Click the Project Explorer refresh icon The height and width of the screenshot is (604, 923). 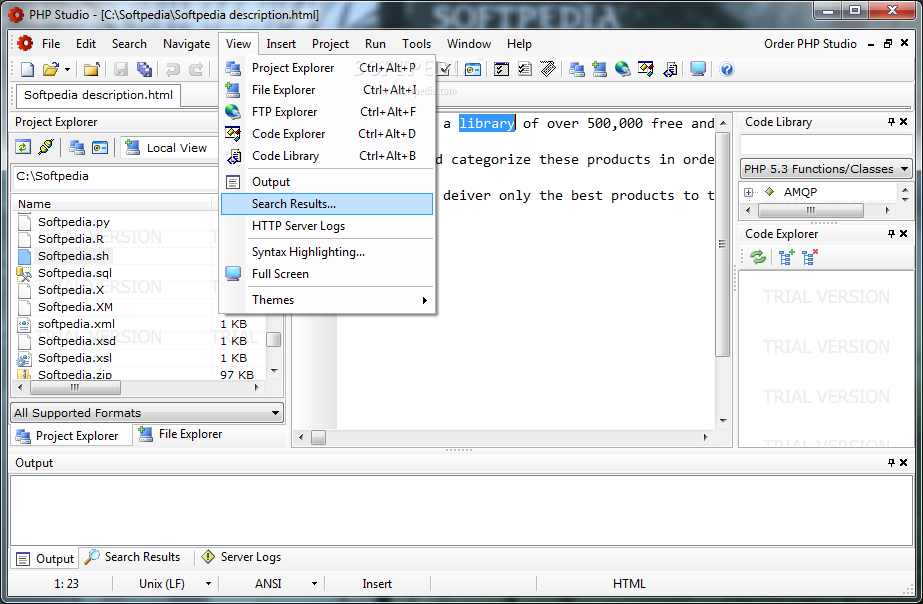click(x=22, y=147)
